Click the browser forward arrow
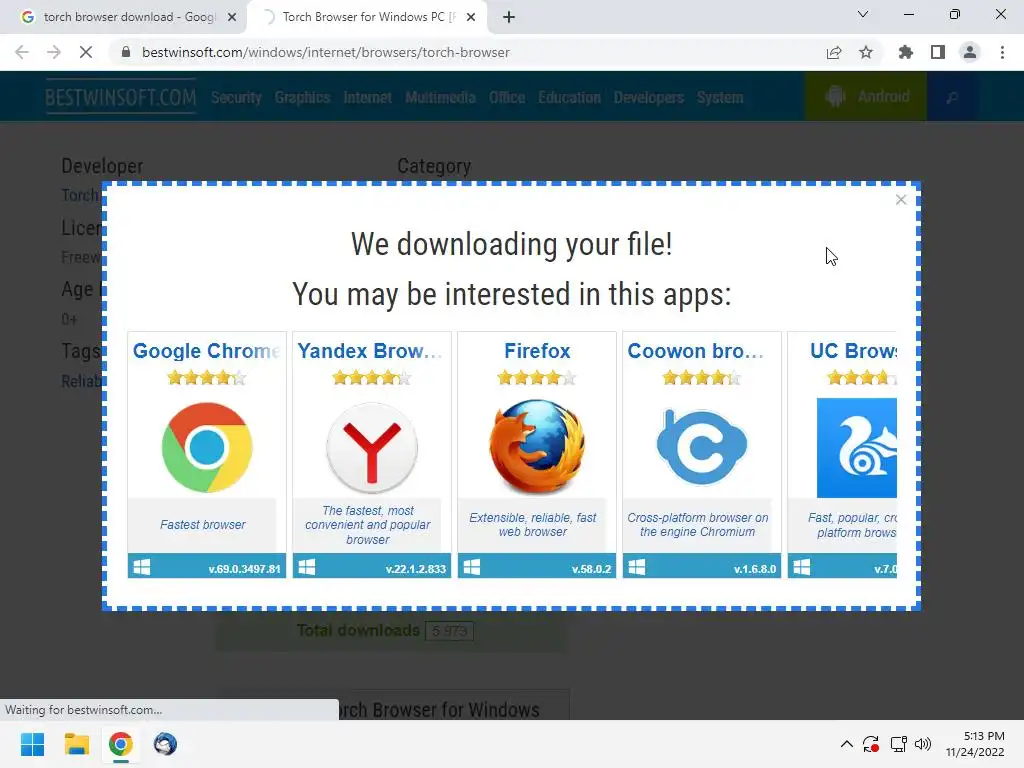 click(x=54, y=52)
